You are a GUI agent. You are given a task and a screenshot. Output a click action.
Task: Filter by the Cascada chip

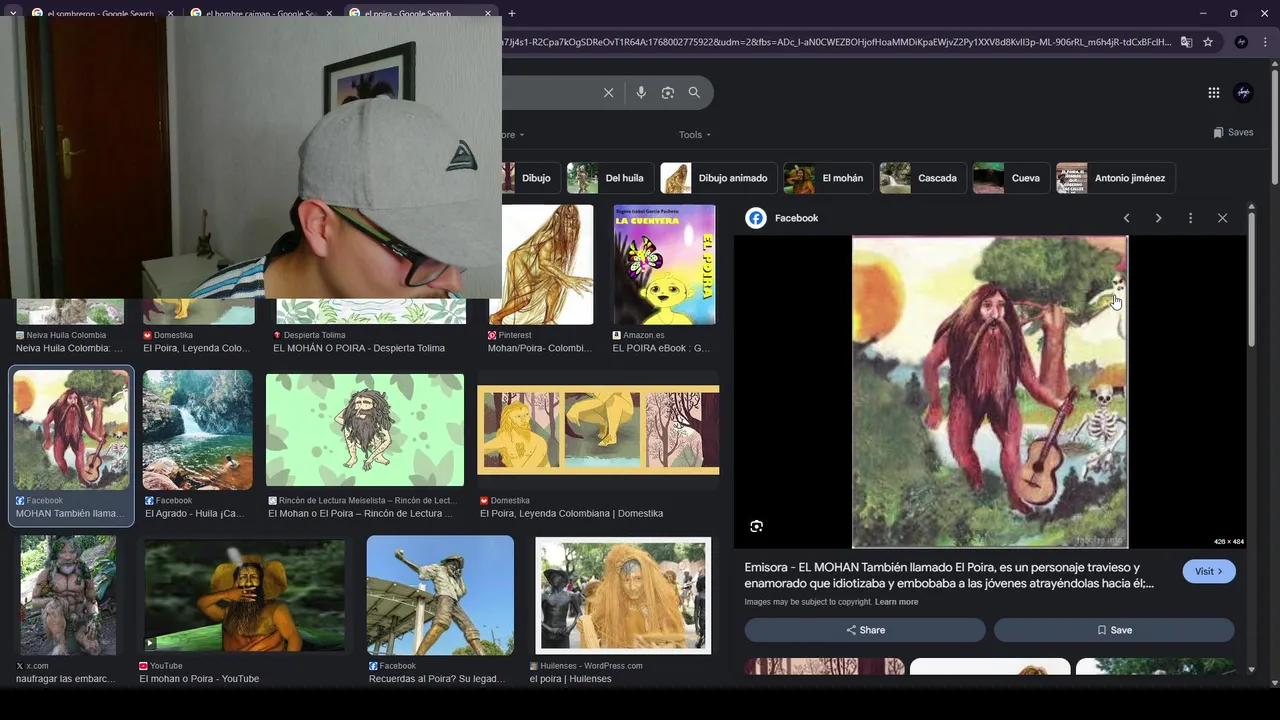click(923, 178)
